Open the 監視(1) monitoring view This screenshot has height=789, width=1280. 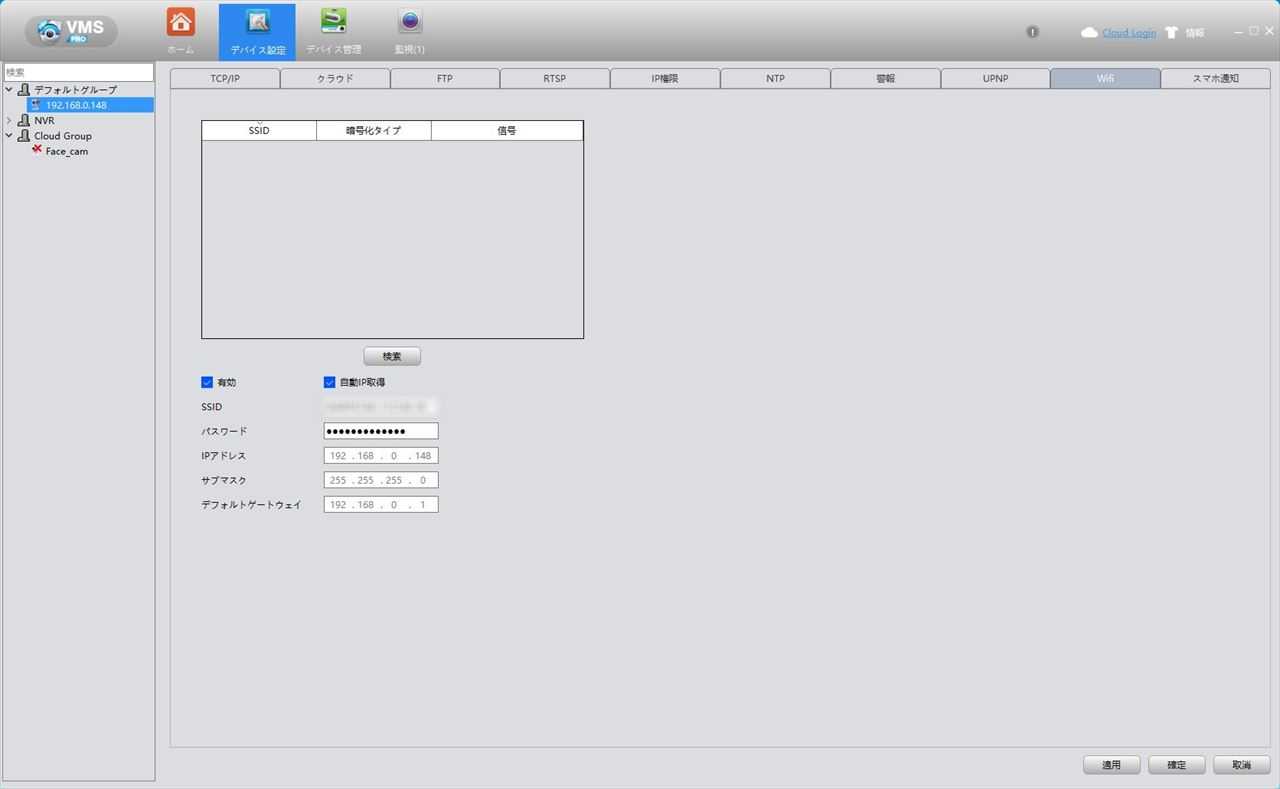tap(410, 31)
